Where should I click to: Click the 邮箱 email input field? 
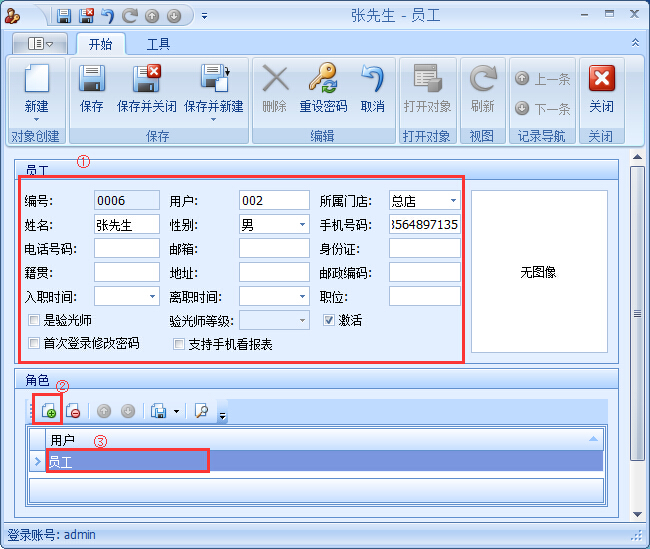pyautogui.click(x=274, y=249)
